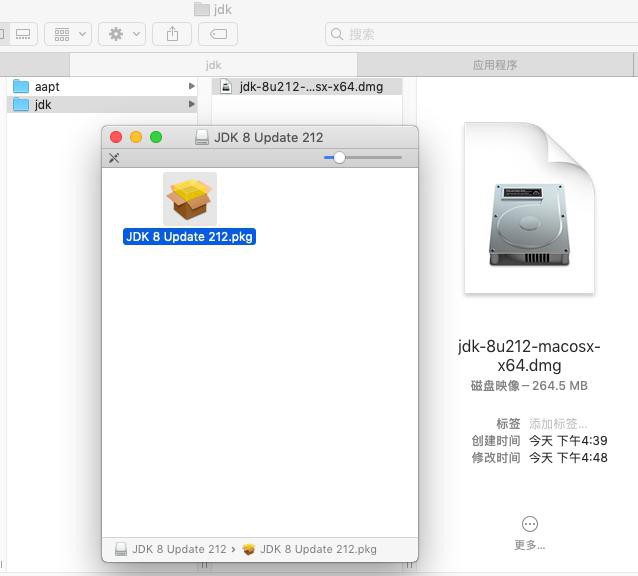
Task: Select the JDK 8 Update 212.pkg filename label
Action: click(189, 237)
